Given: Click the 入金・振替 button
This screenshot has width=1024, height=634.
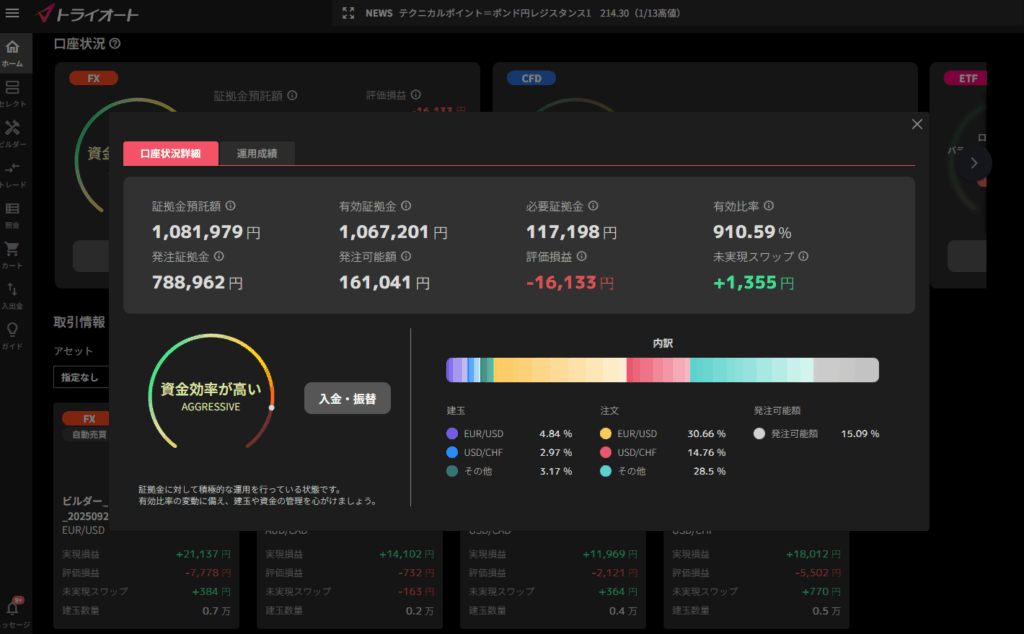Looking at the screenshot, I should 347,398.
